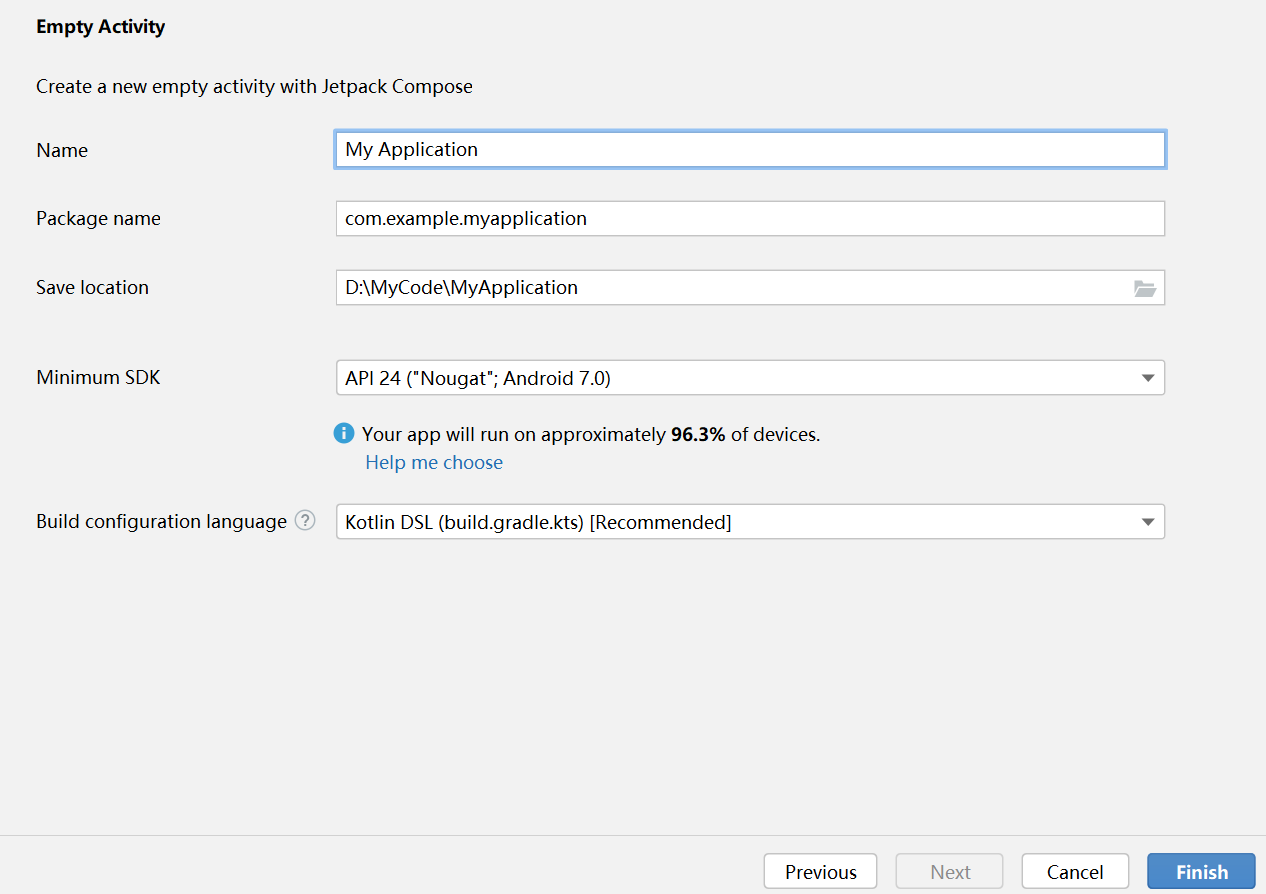The image size is (1266, 894).
Task: Click the blue info icon beside device coverage
Action: 343,434
